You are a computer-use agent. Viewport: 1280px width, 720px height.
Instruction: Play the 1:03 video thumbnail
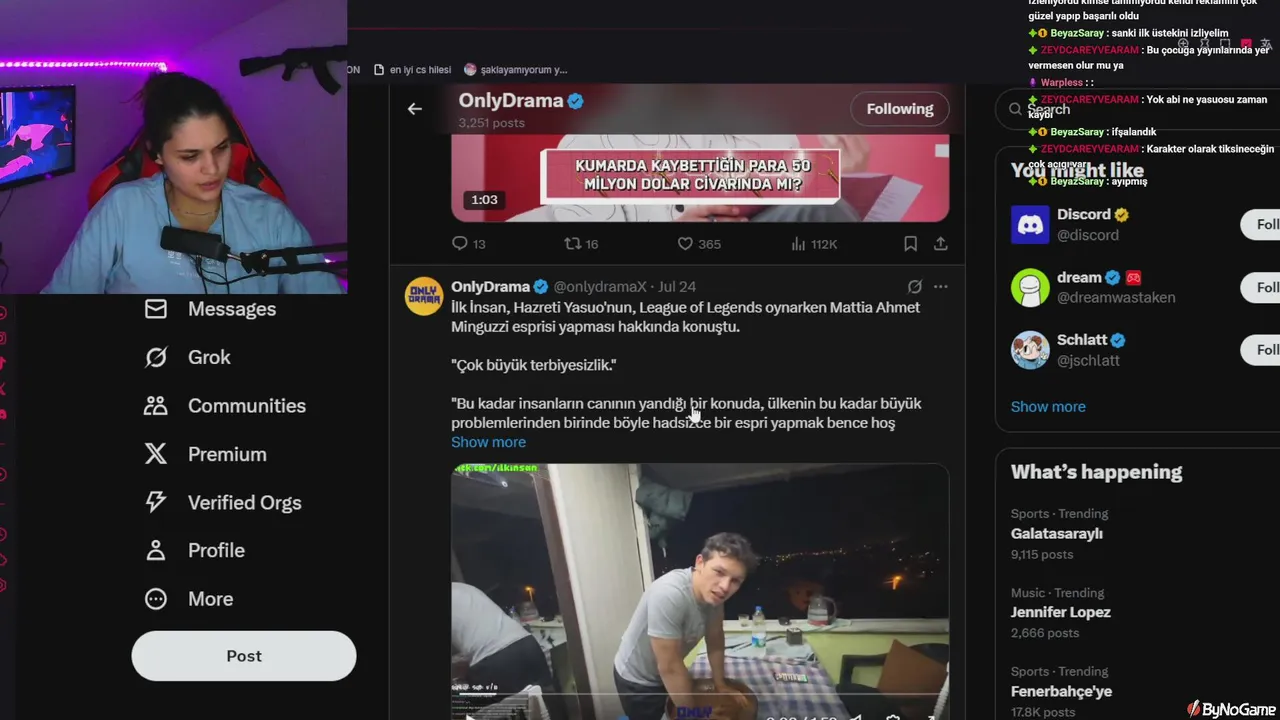[700, 178]
